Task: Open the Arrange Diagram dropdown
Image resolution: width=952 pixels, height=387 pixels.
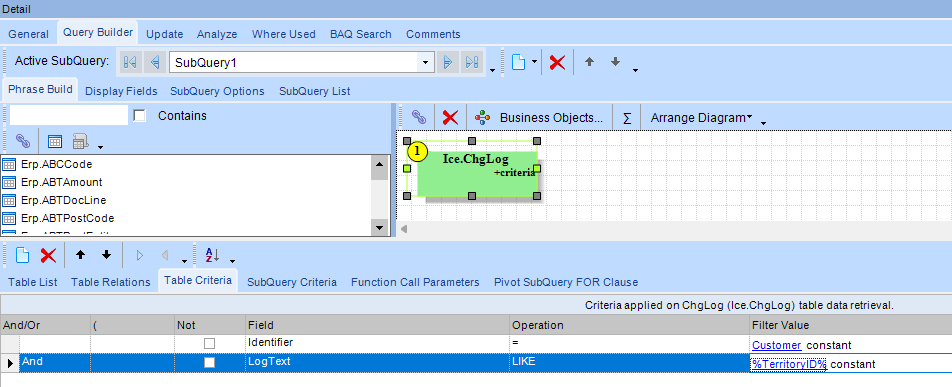Action: [x=701, y=117]
